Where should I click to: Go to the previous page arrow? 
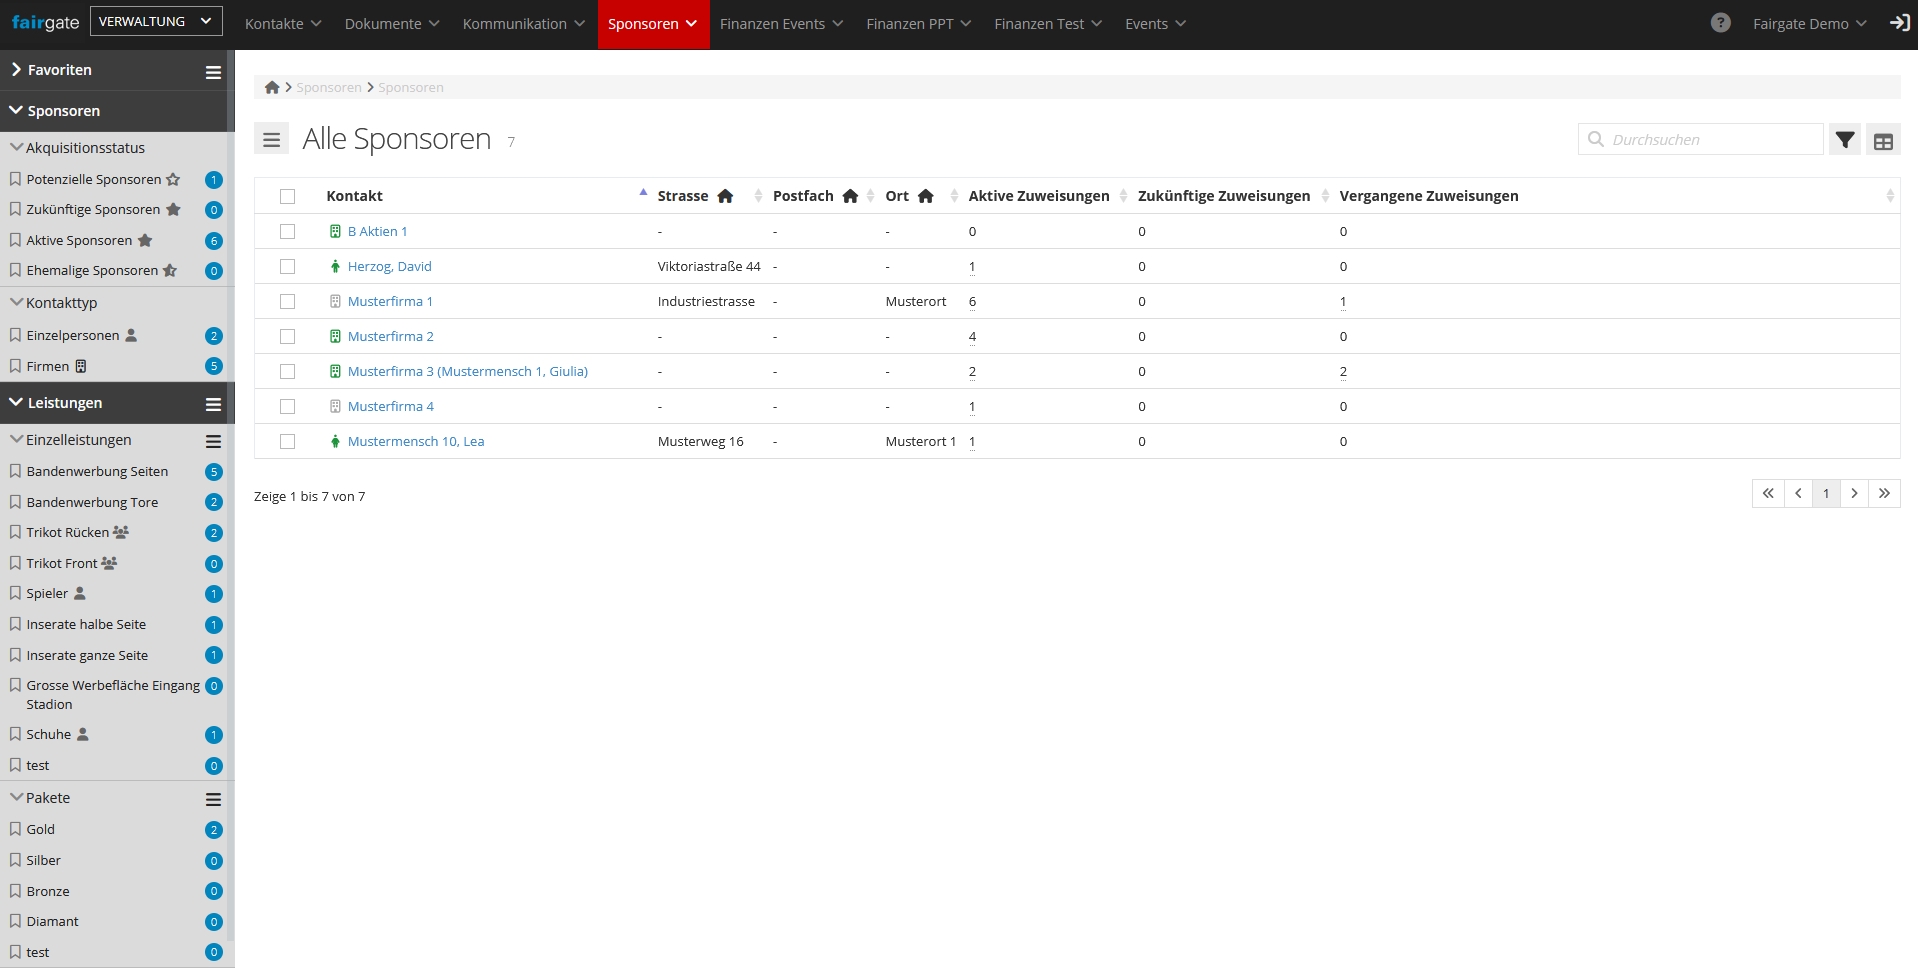tap(1798, 493)
